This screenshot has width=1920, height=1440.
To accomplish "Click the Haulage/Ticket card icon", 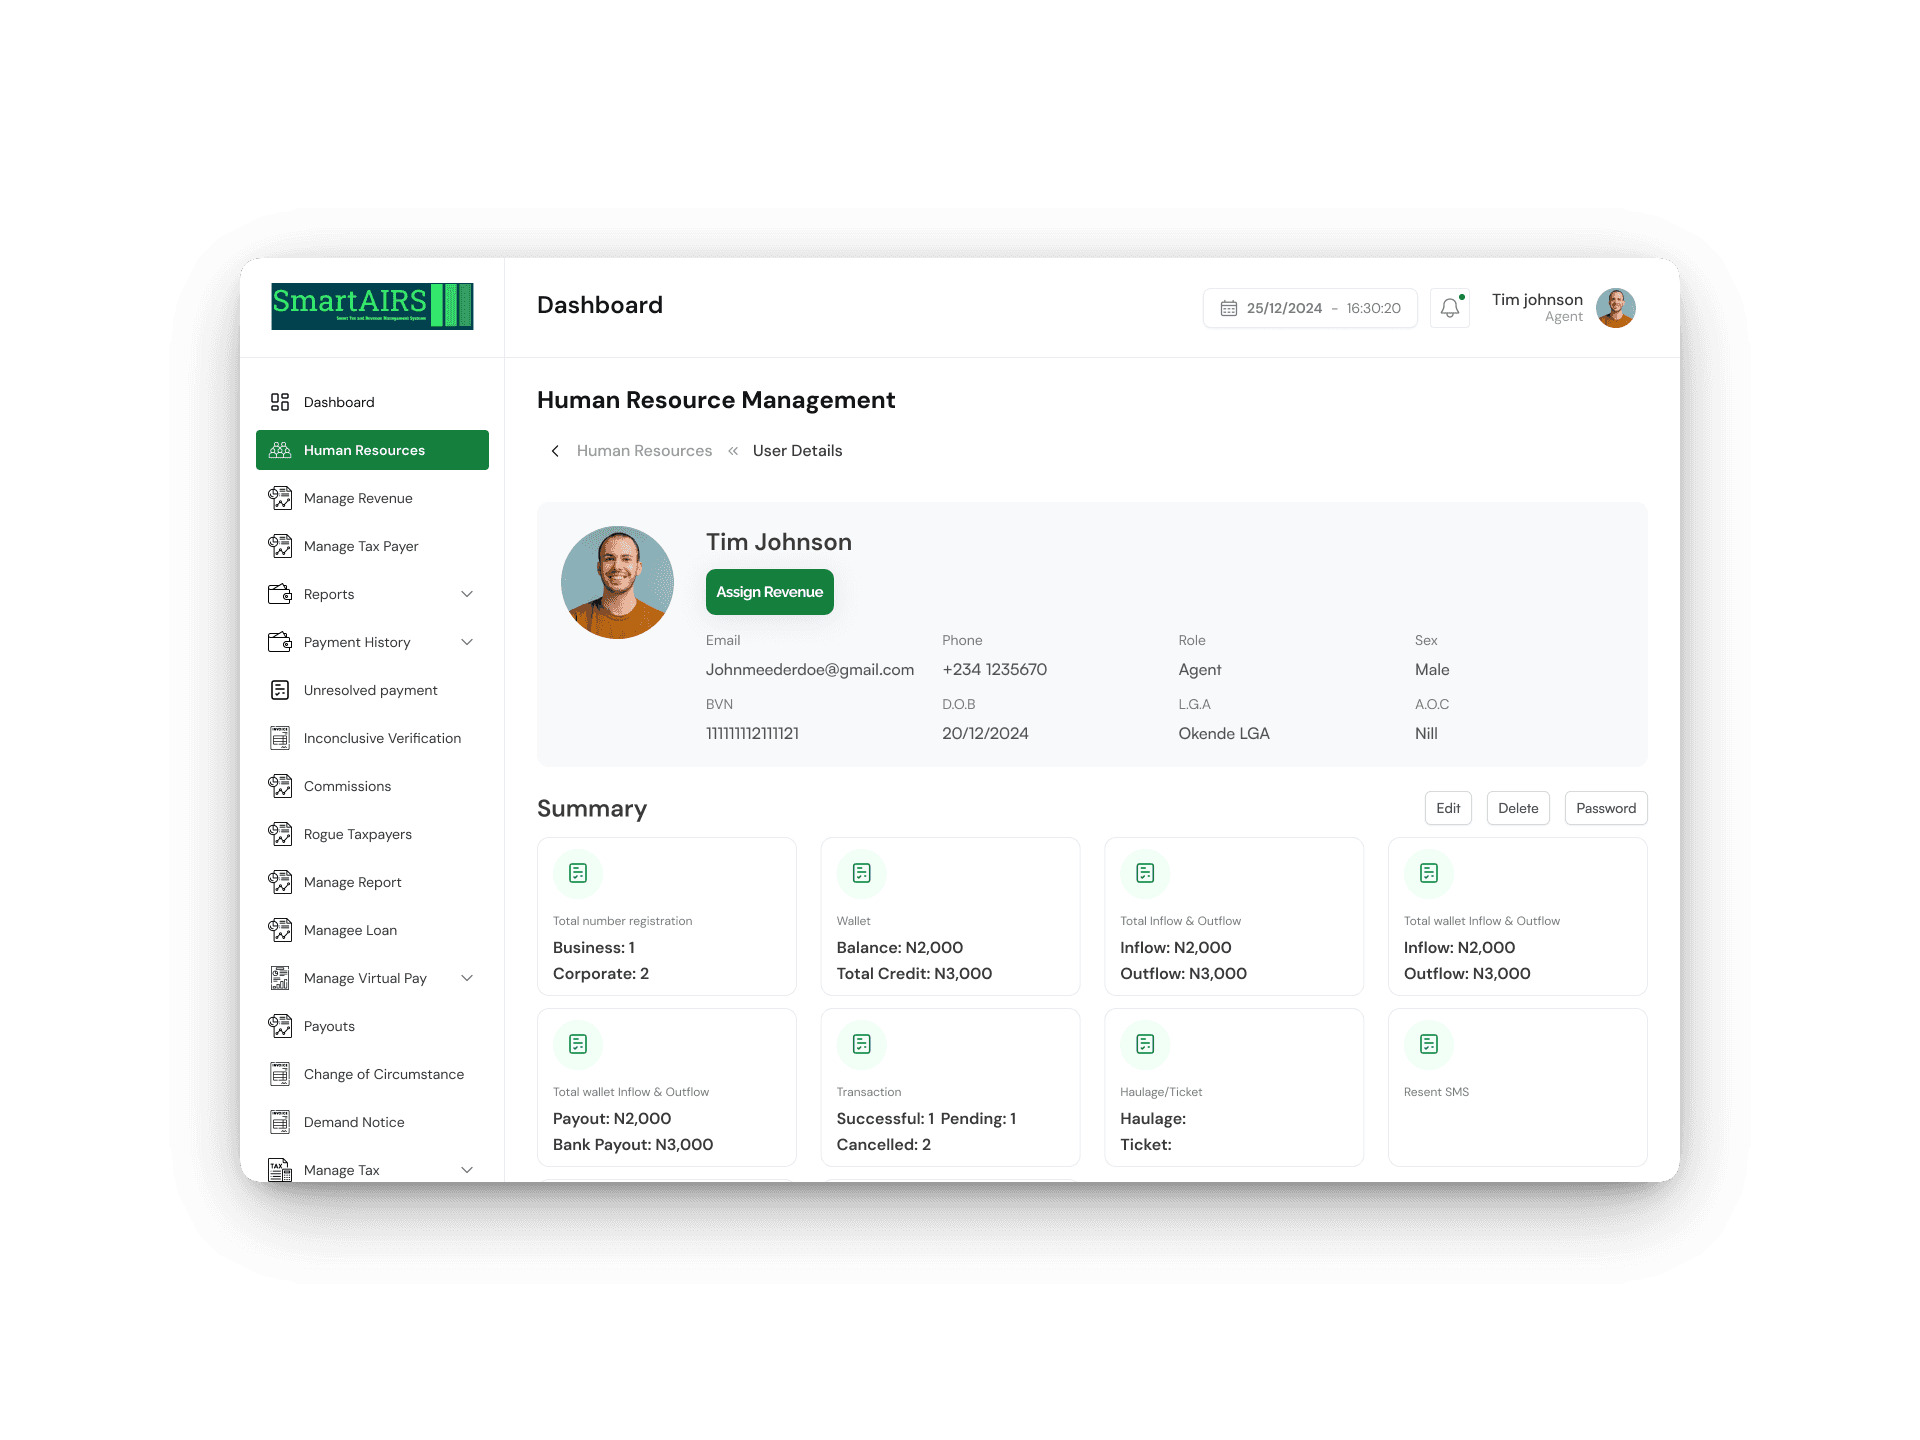I will click(1145, 1044).
